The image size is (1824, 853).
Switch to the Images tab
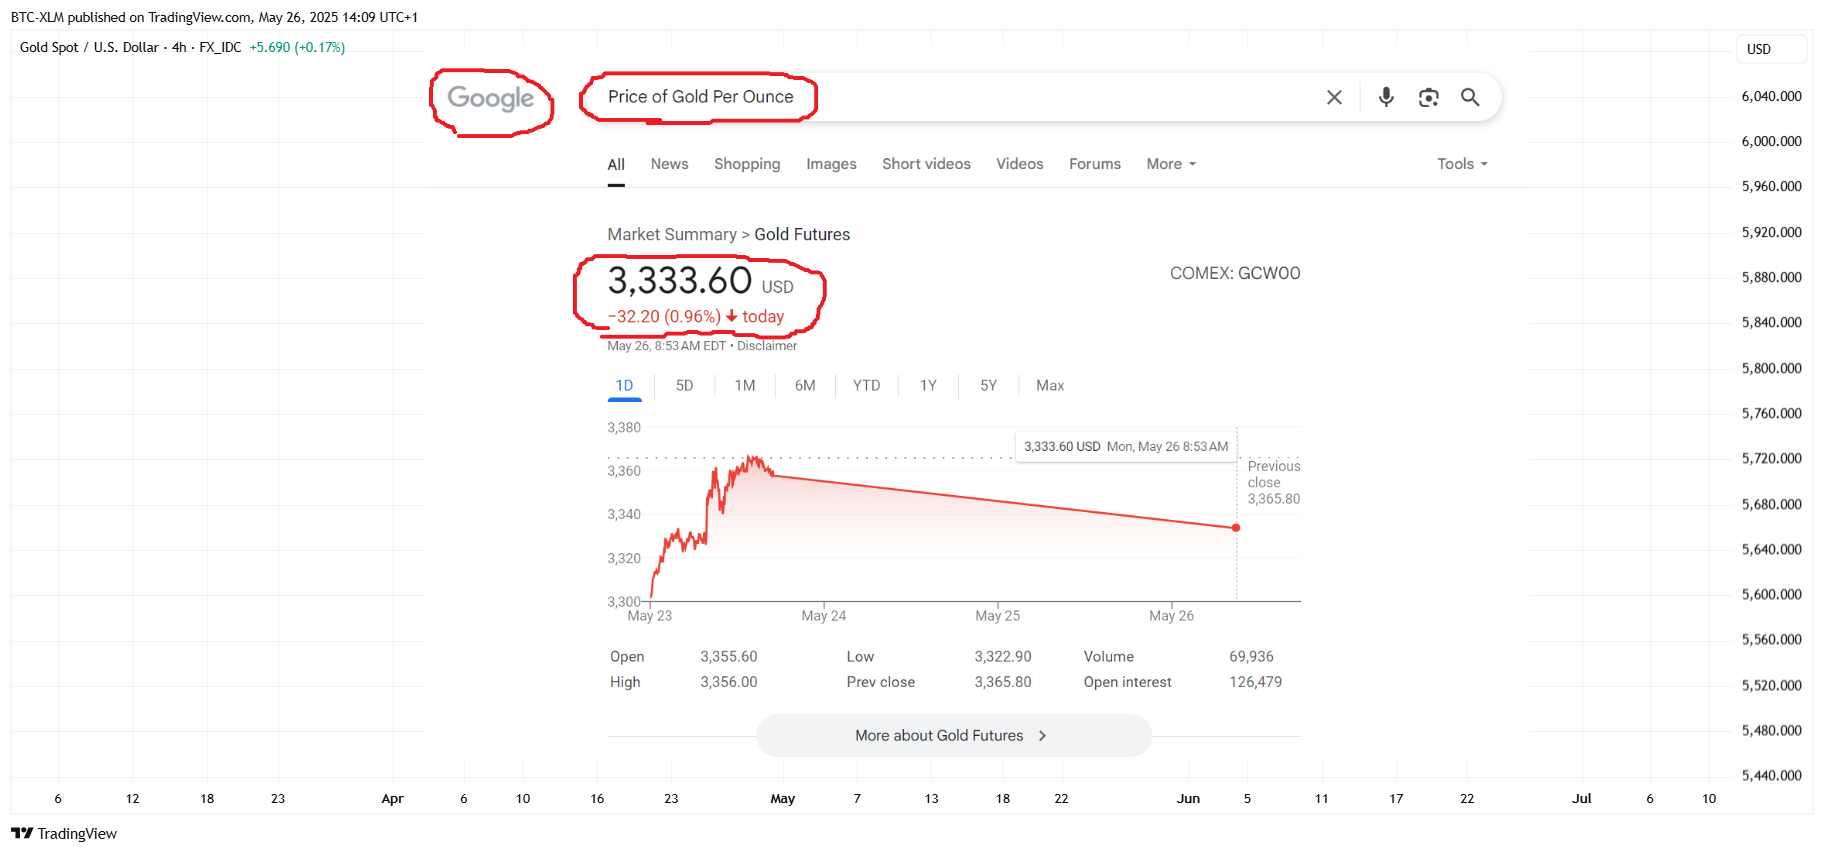pos(831,164)
